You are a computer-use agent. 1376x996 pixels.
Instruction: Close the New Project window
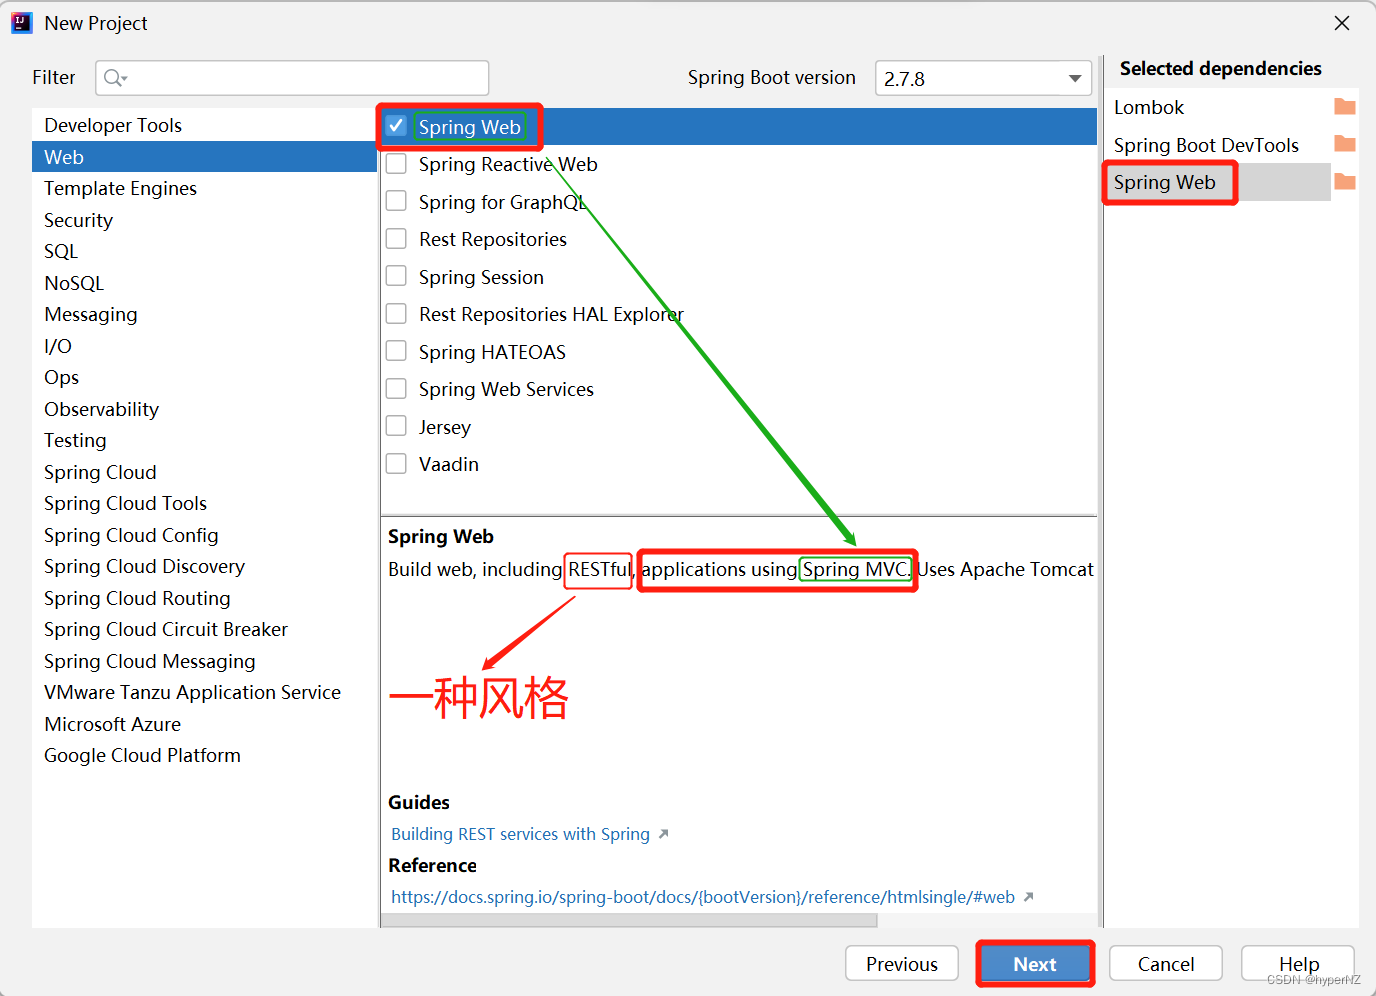pyautogui.click(x=1342, y=23)
